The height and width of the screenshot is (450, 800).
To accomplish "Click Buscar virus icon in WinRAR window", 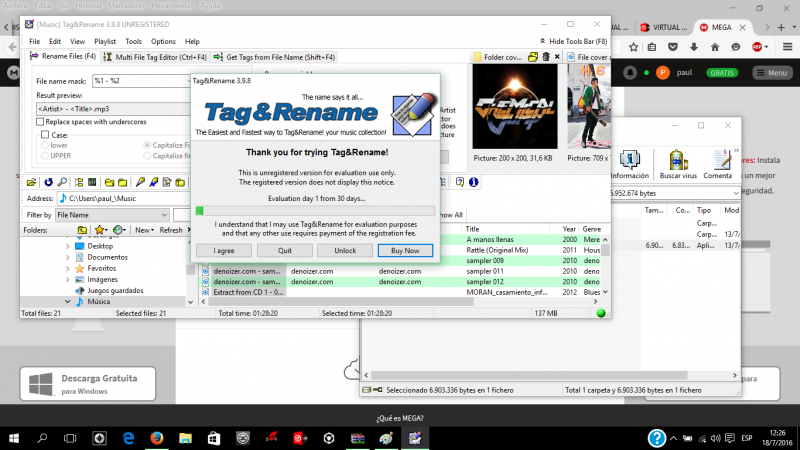I will pyautogui.click(x=678, y=165).
